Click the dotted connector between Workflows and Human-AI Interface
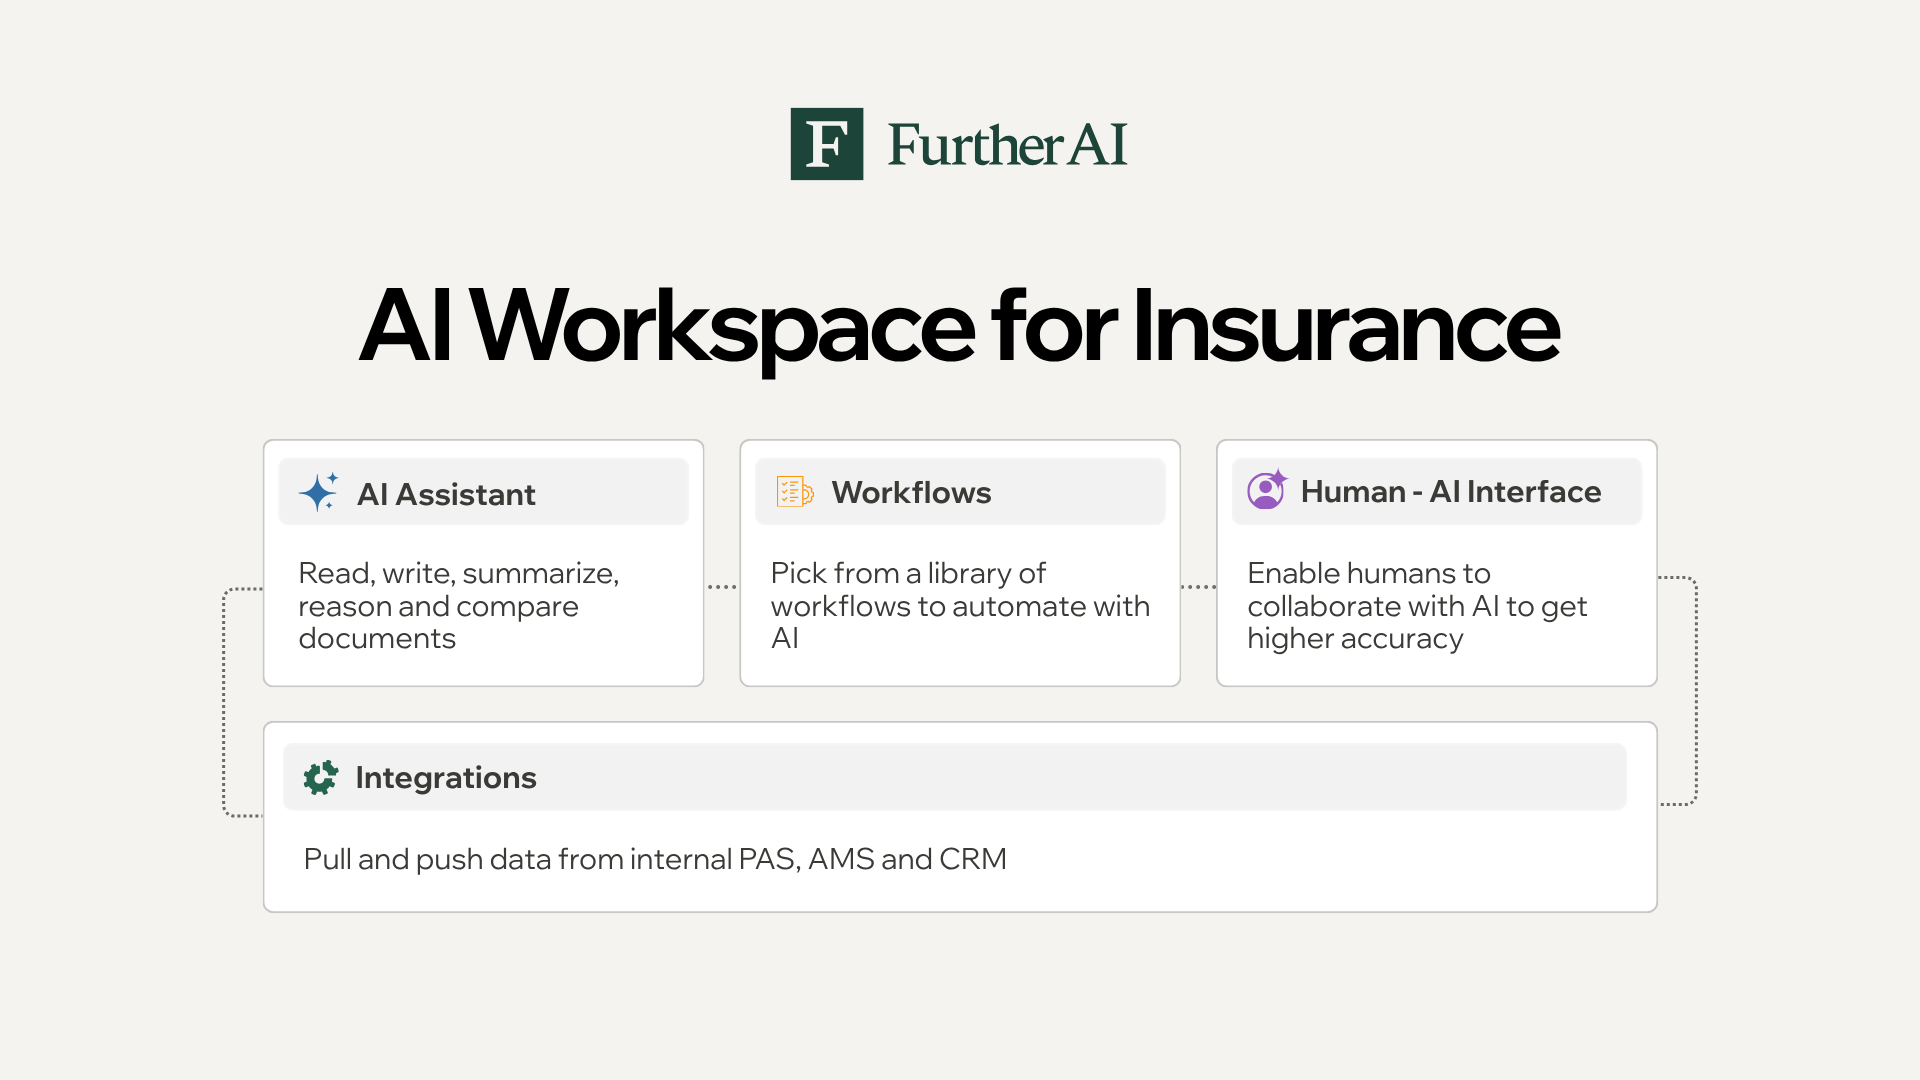 point(1198,587)
